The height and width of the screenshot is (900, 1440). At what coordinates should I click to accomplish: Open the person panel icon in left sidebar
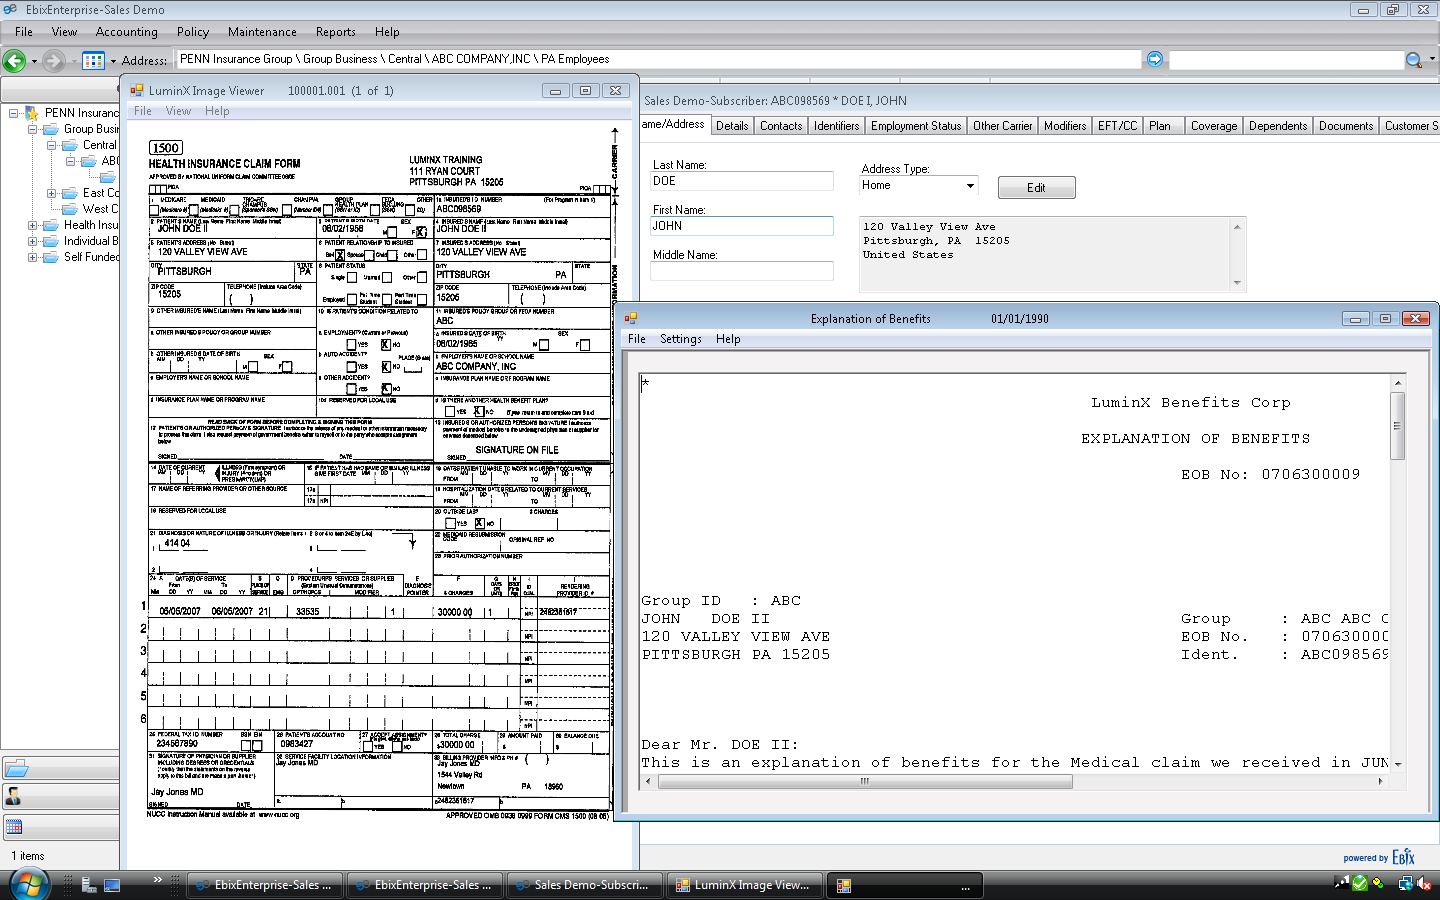(x=14, y=796)
